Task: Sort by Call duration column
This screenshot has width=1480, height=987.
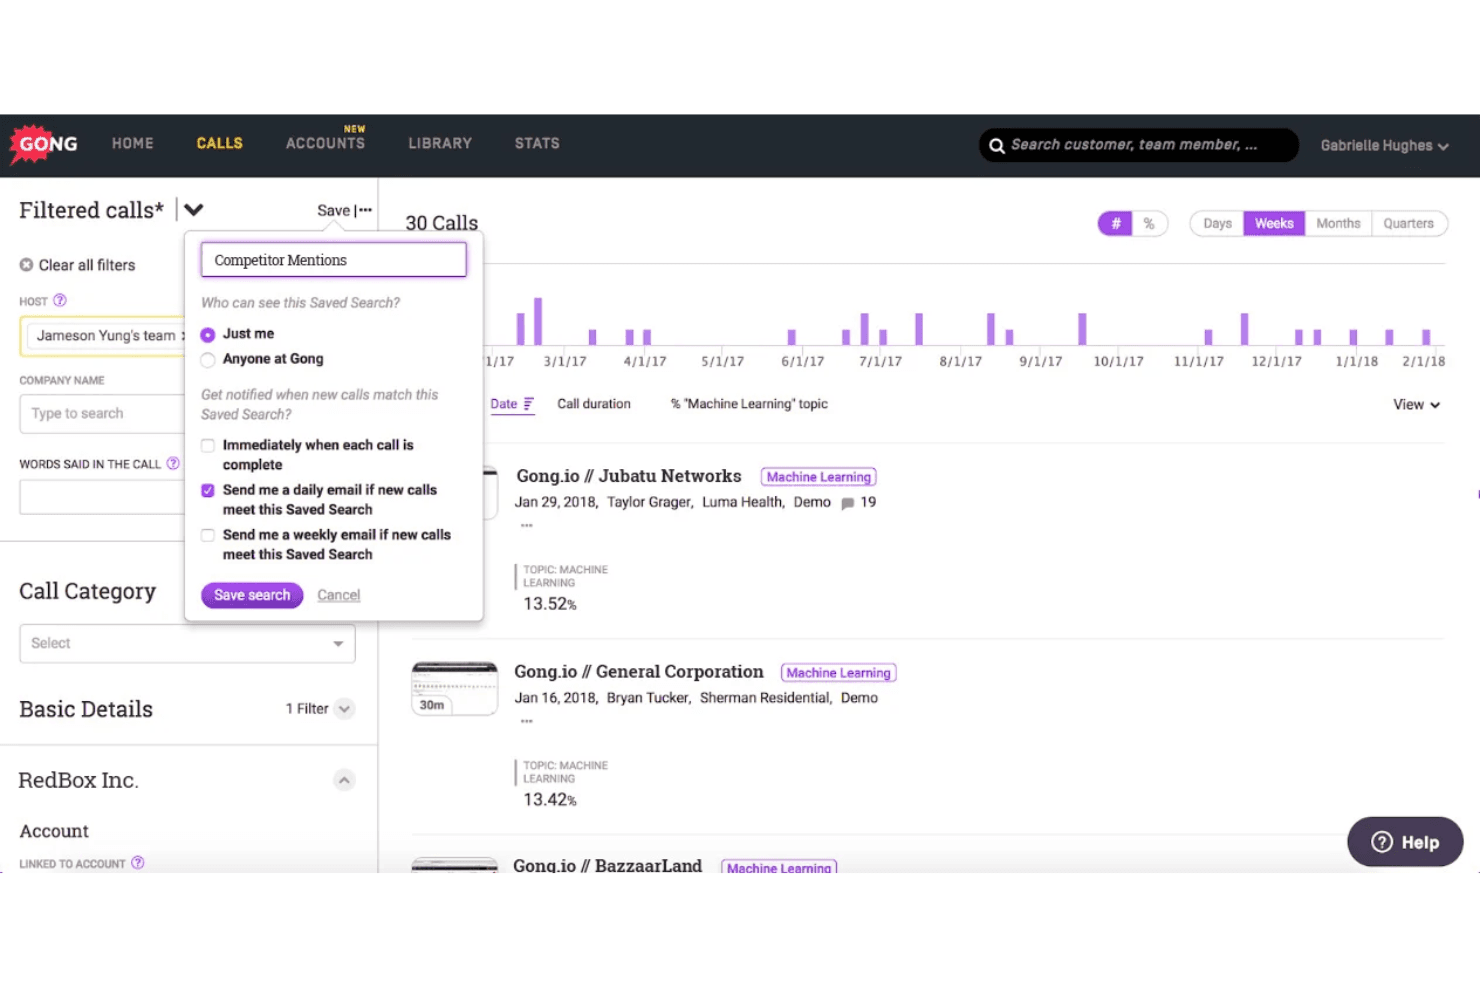Action: tap(594, 404)
